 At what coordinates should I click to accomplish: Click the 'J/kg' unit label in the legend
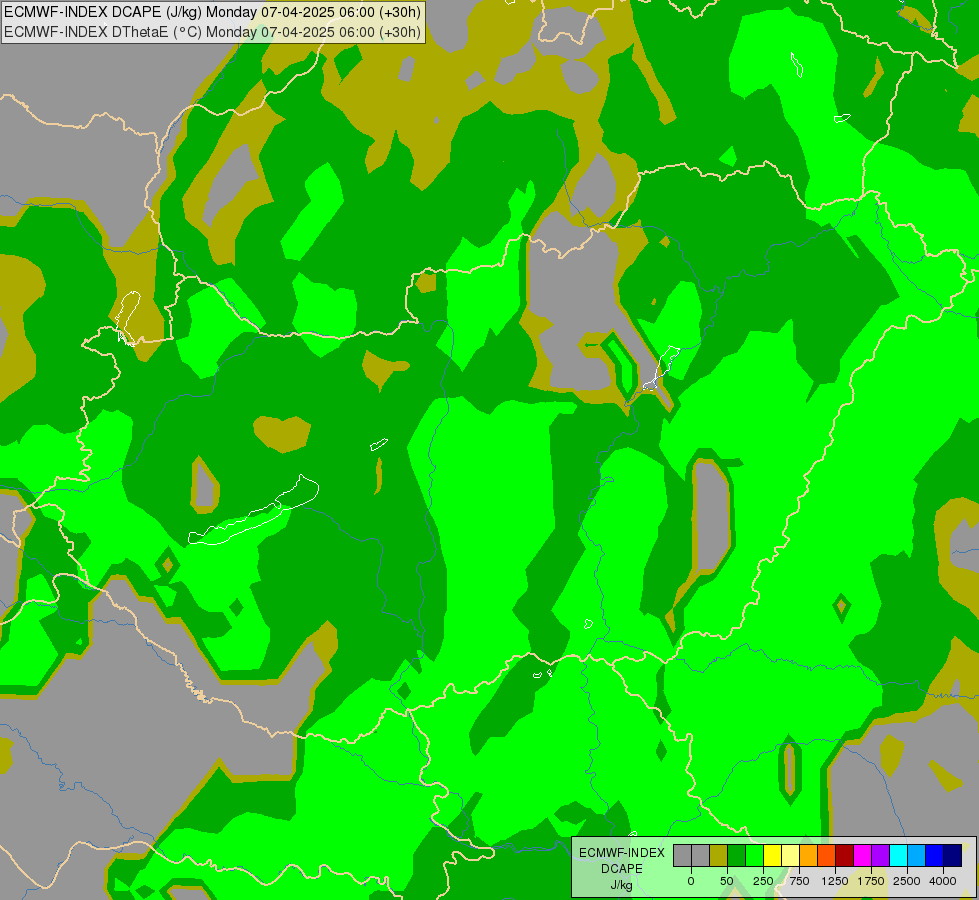point(622,885)
